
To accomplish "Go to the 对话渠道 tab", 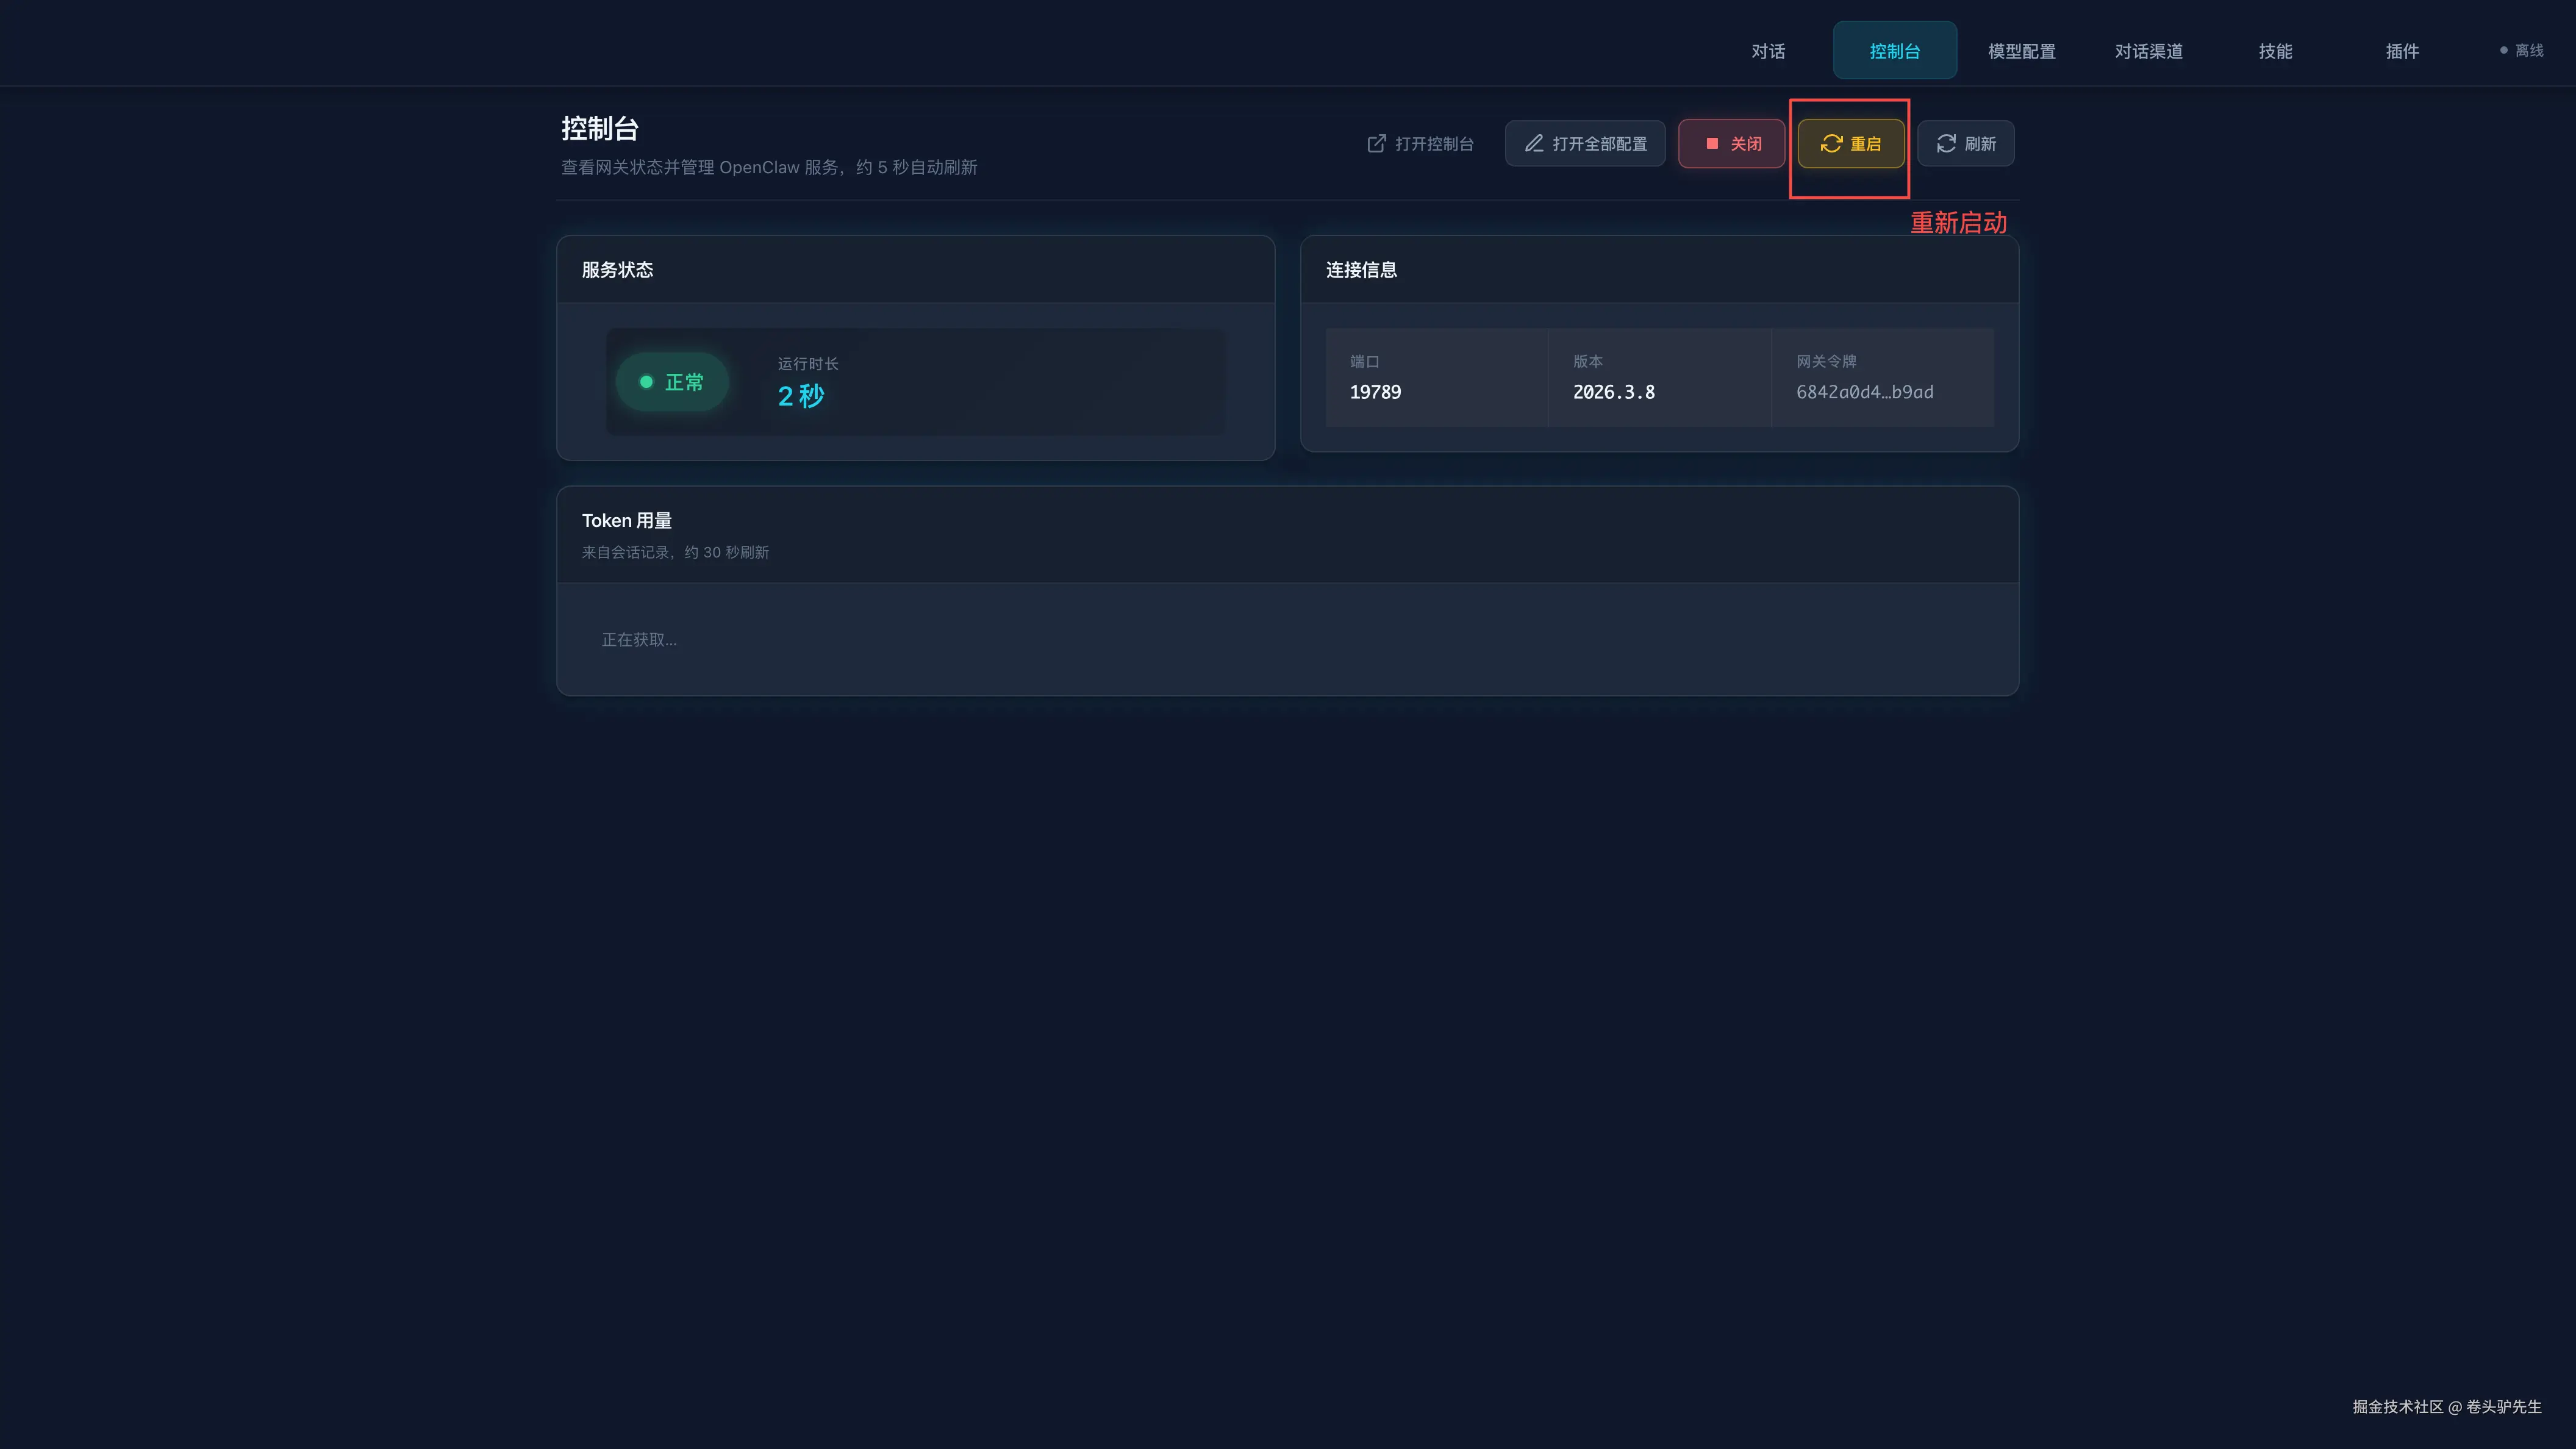I will pyautogui.click(x=2148, y=51).
